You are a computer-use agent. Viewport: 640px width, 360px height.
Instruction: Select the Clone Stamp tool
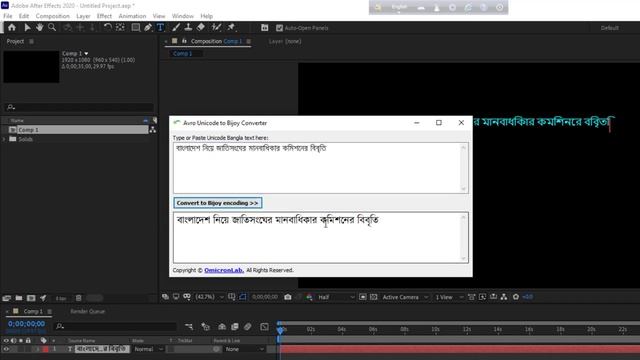[188, 27]
